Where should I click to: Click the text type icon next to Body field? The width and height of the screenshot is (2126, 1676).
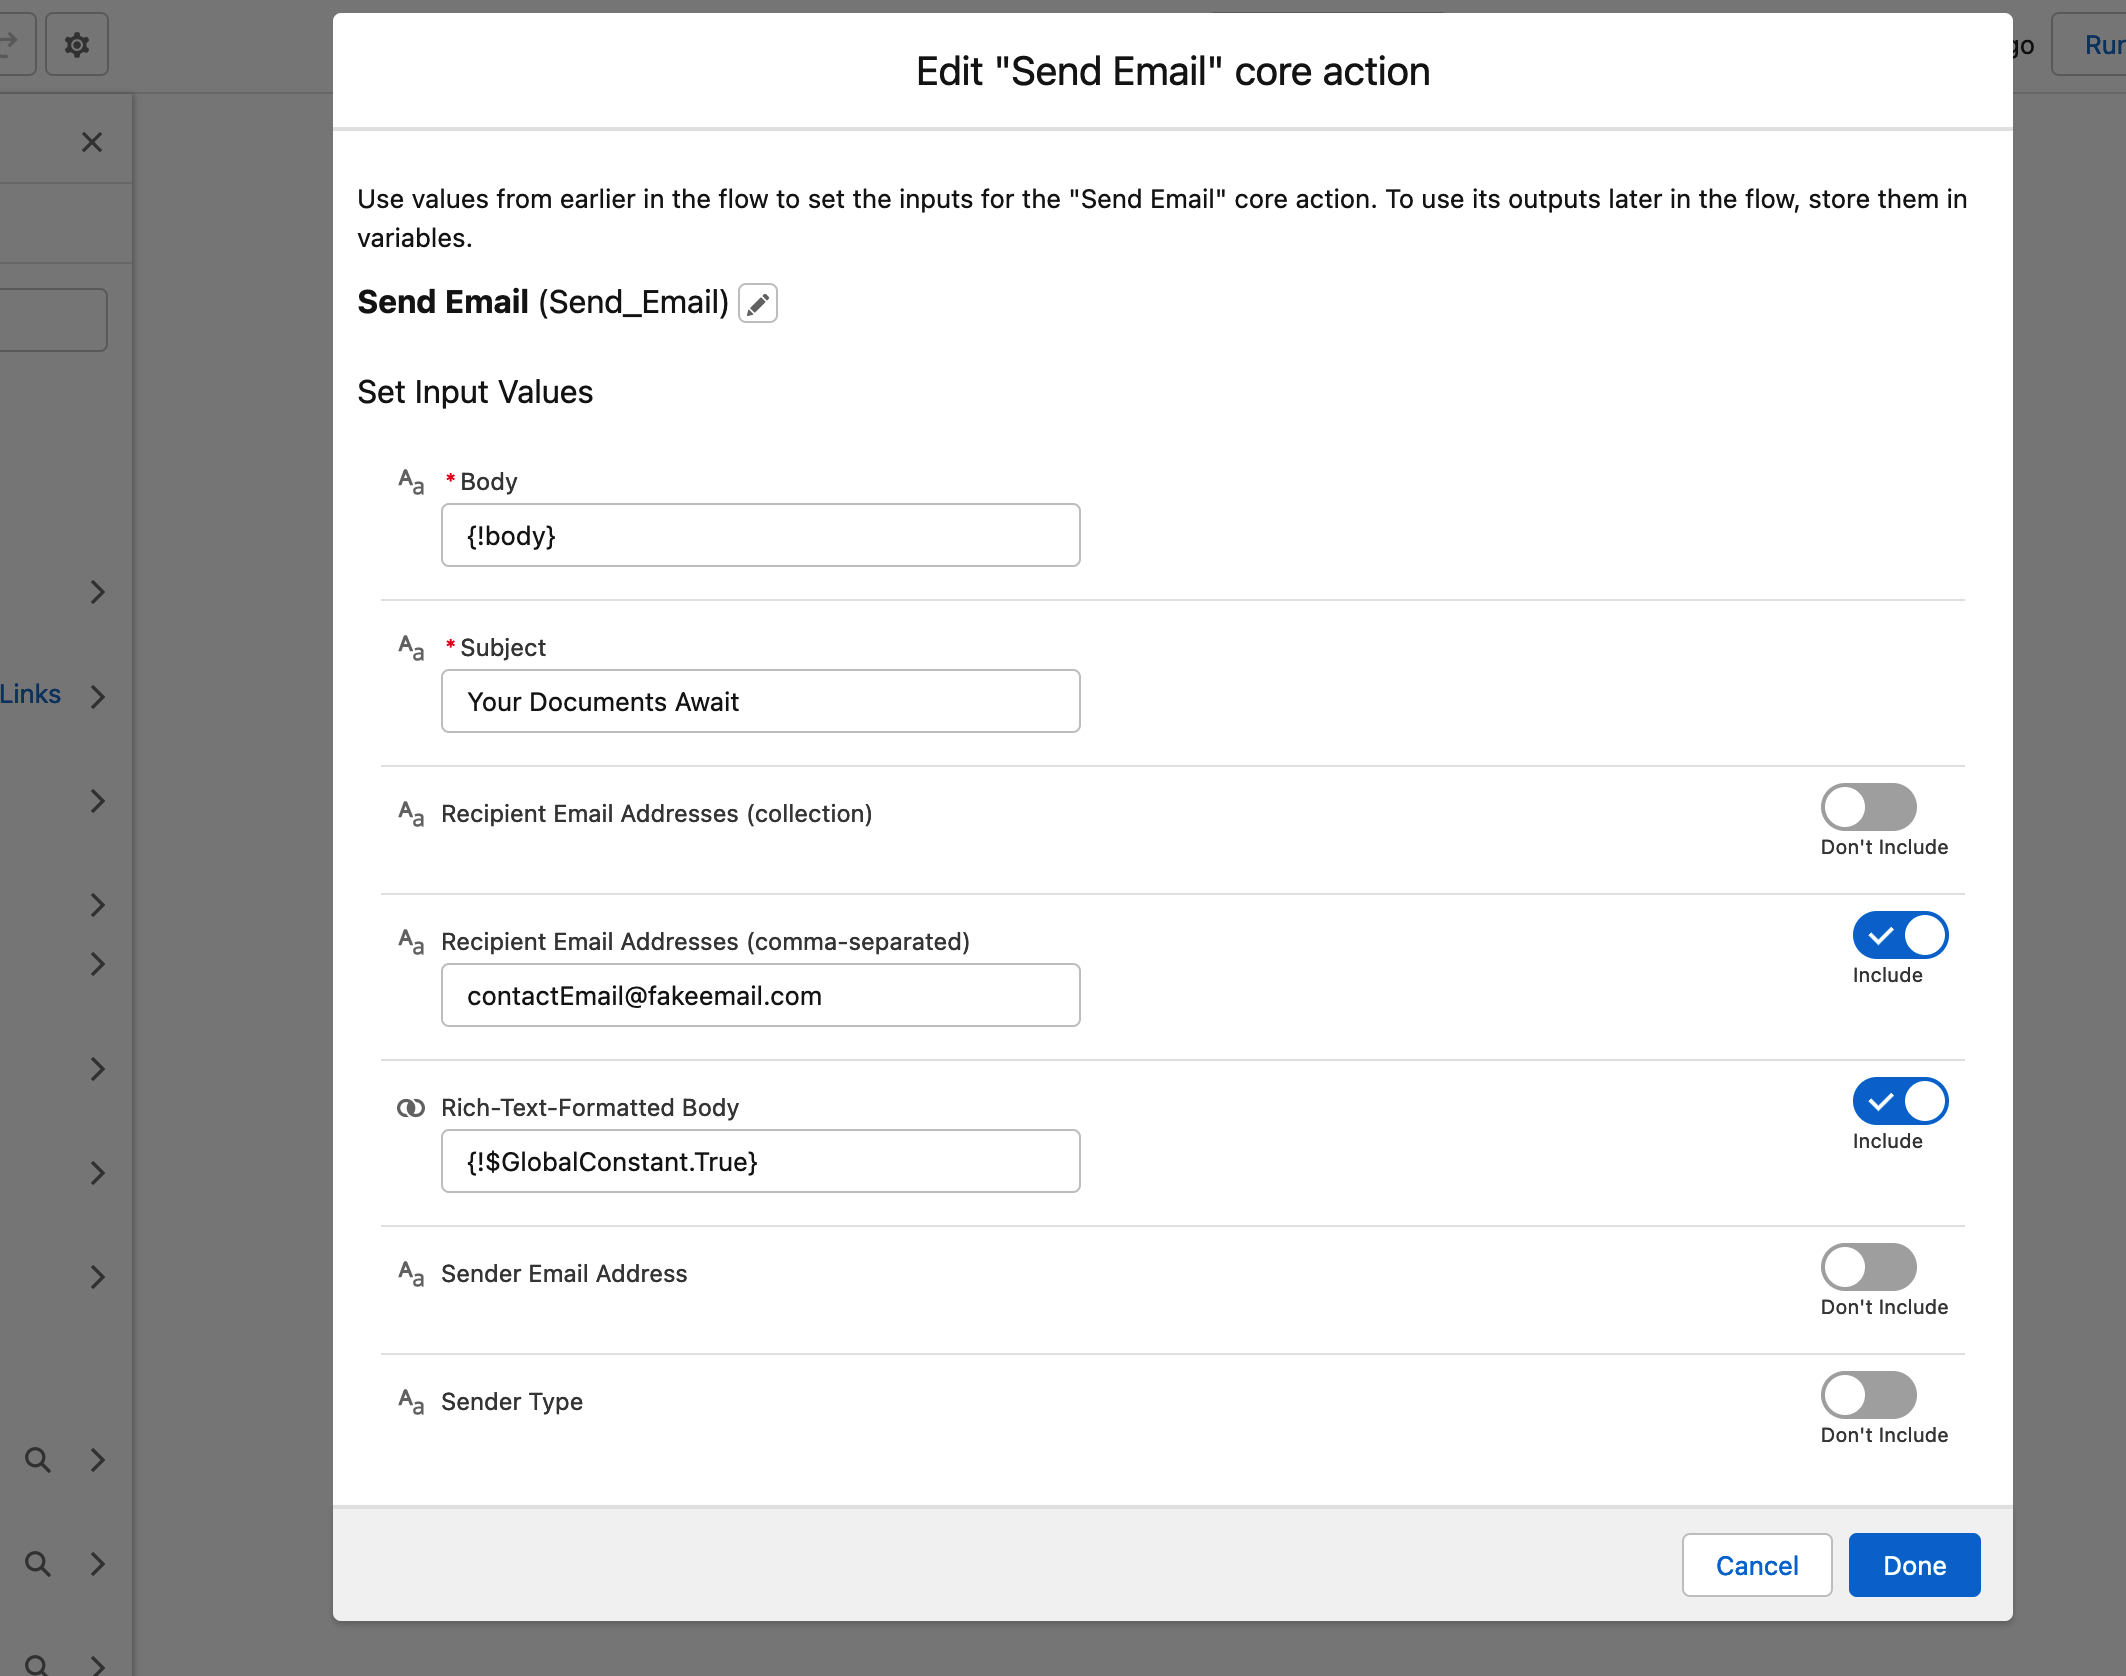point(412,480)
